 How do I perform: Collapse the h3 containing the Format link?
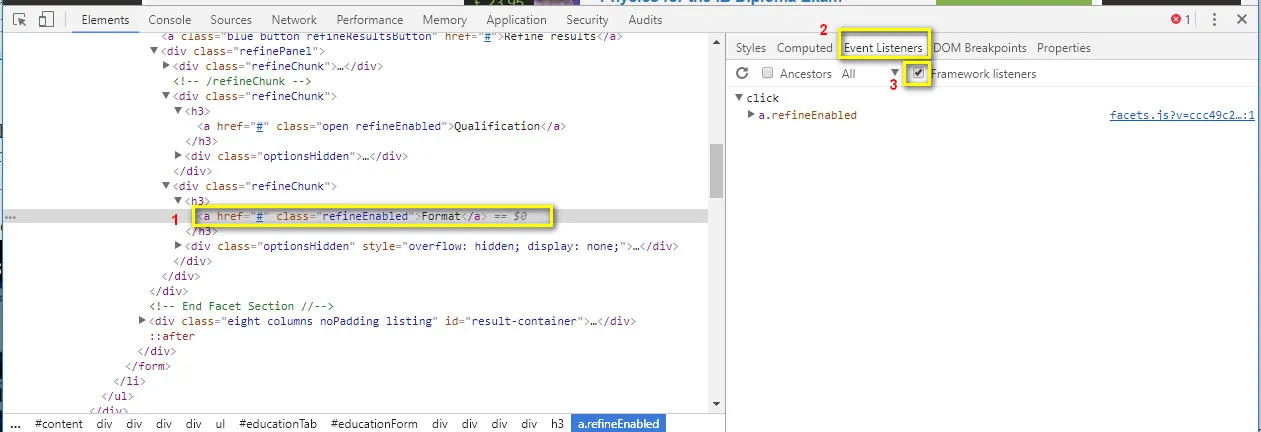(179, 201)
